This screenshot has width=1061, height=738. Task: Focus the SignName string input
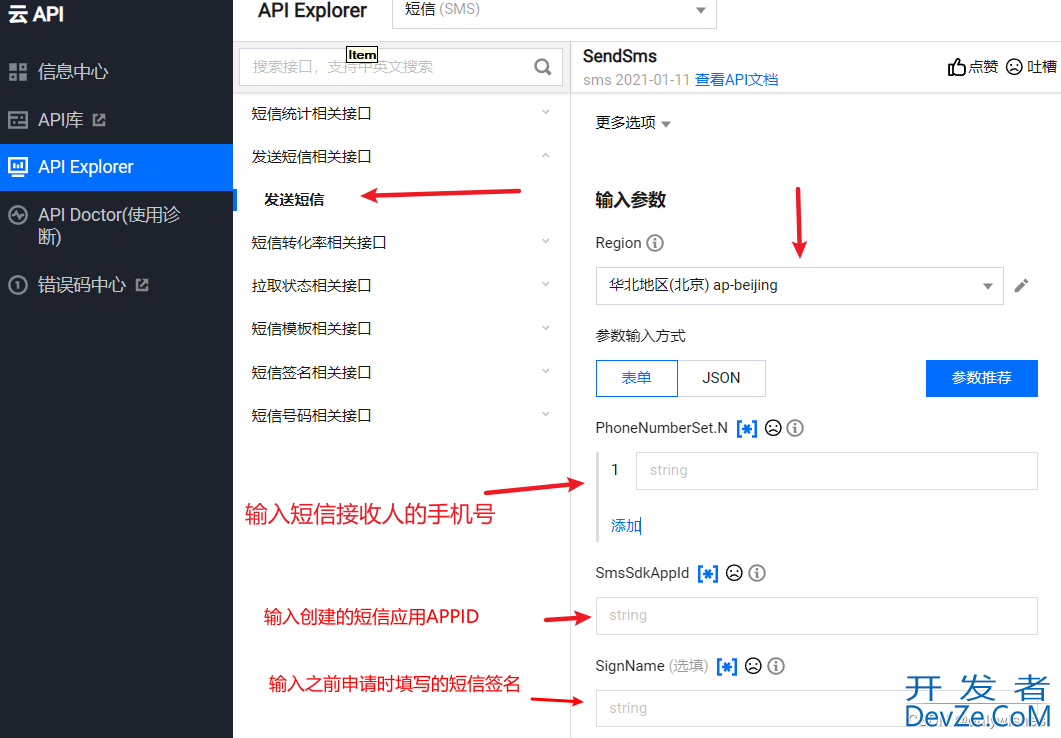[x=817, y=708]
